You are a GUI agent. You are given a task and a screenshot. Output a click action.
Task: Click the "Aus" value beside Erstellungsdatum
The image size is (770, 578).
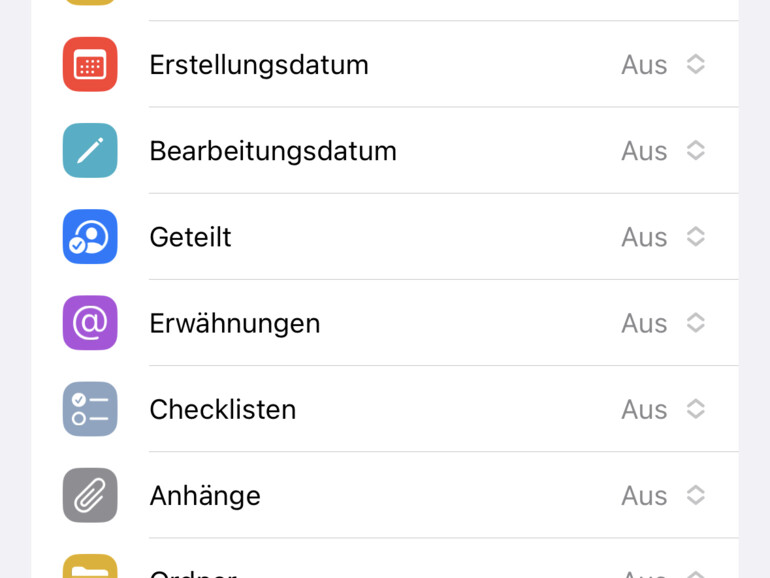click(x=644, y=65)
